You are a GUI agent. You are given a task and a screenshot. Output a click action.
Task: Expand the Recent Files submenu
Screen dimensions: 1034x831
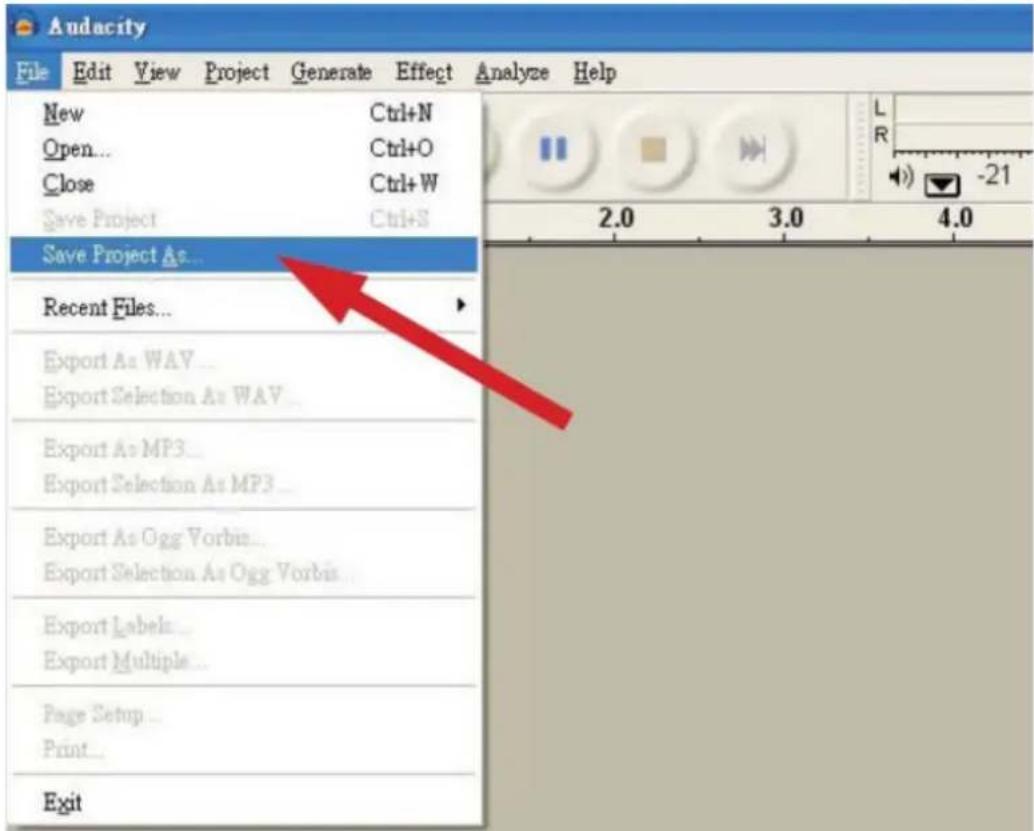tap(244, 307)
